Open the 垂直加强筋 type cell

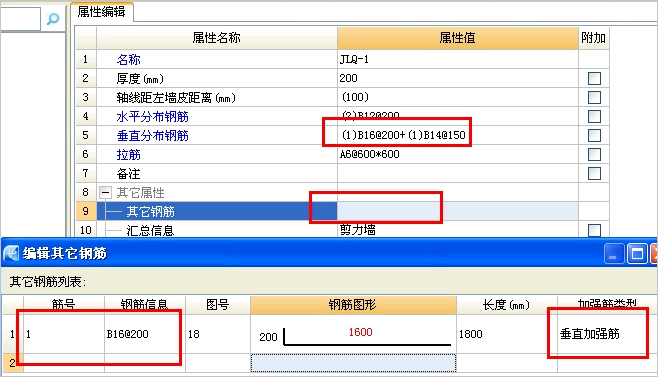tap(607, 334)
